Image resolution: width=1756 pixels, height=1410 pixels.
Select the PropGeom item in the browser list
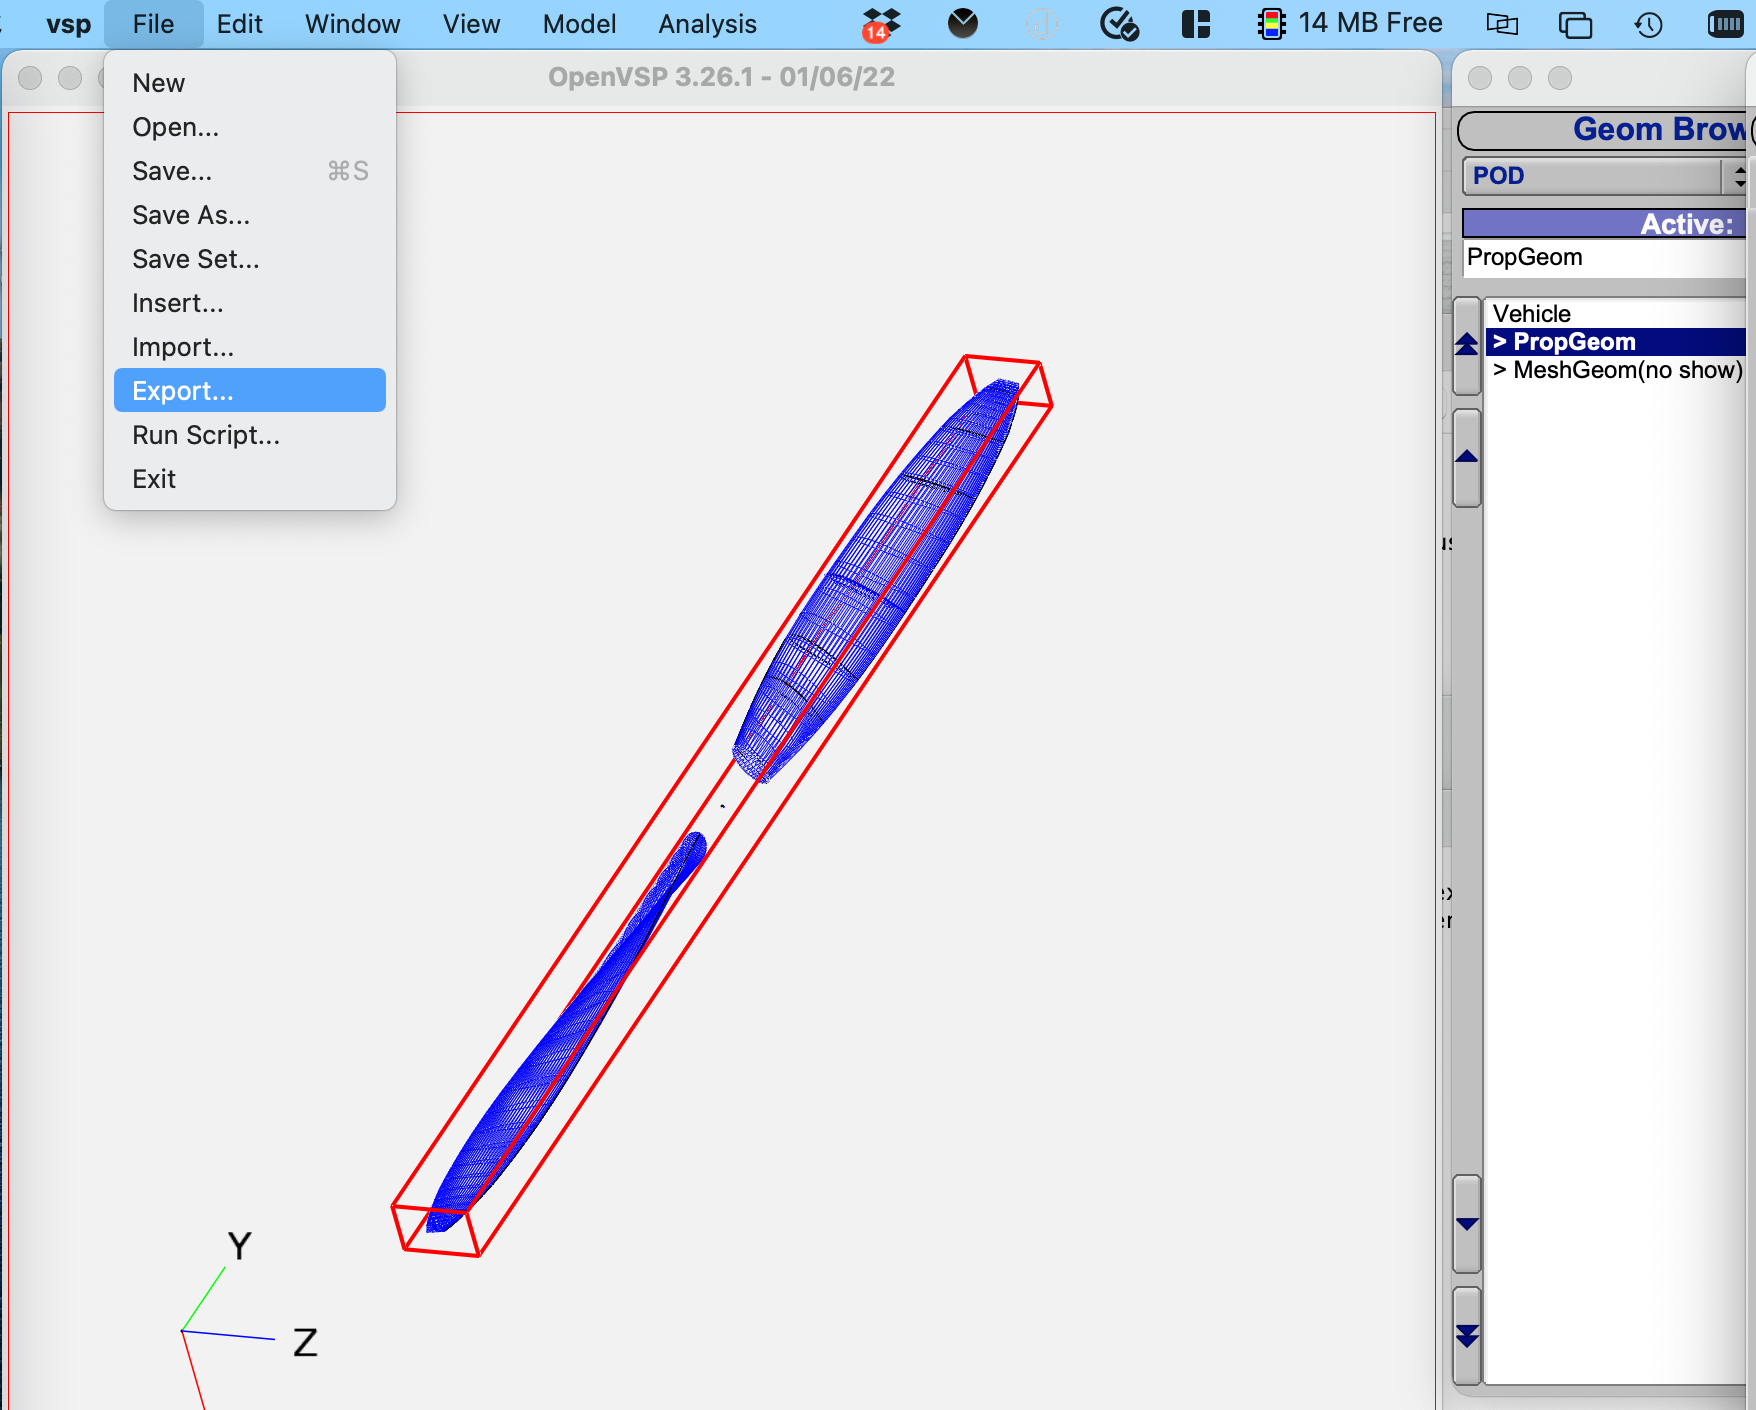click(x=1574, y=342)
